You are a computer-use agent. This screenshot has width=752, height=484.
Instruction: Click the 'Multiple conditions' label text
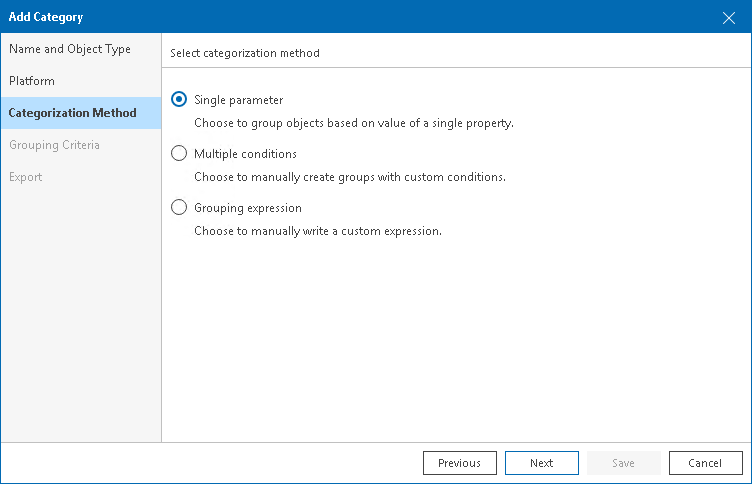245,154
